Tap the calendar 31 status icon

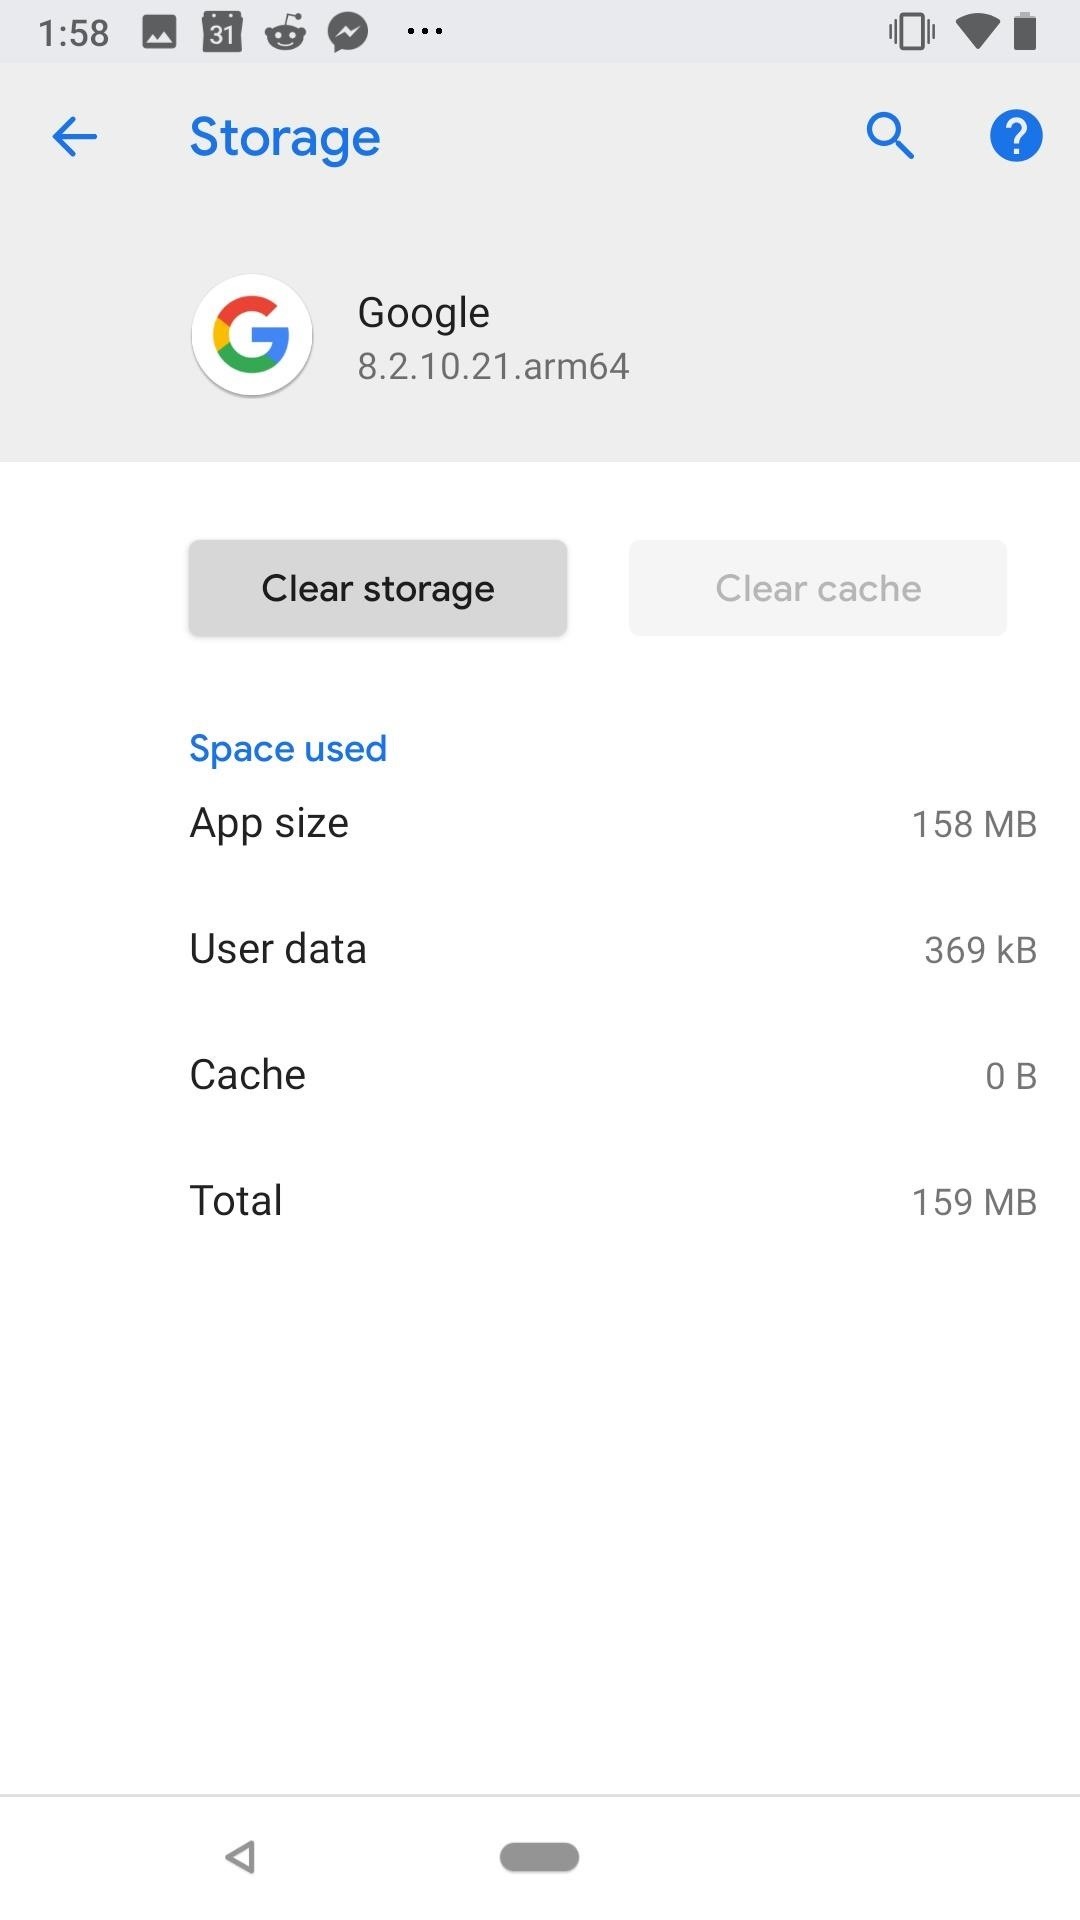pyautogui.click(x=222, y=32)
